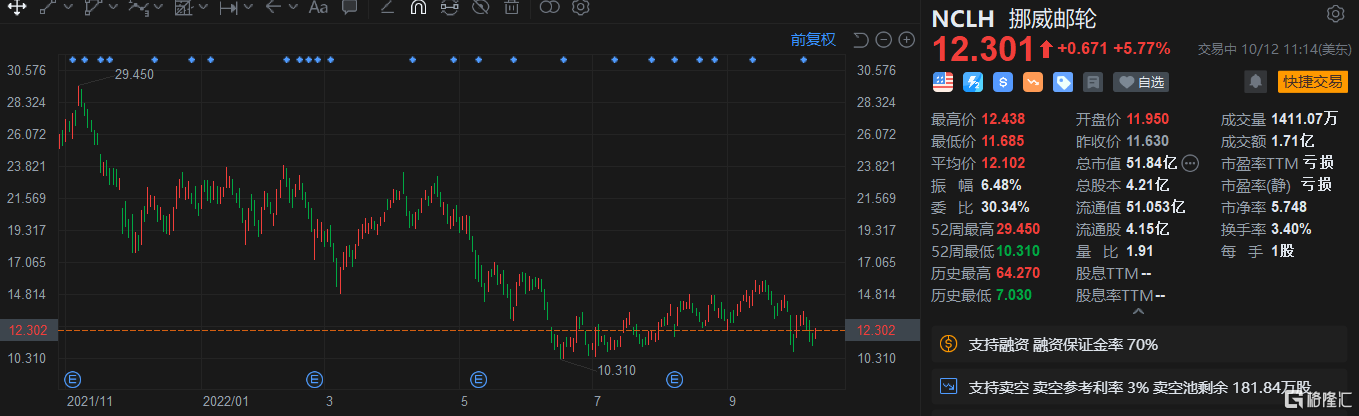Click the blue price tag icon

tap(1063, 82)
